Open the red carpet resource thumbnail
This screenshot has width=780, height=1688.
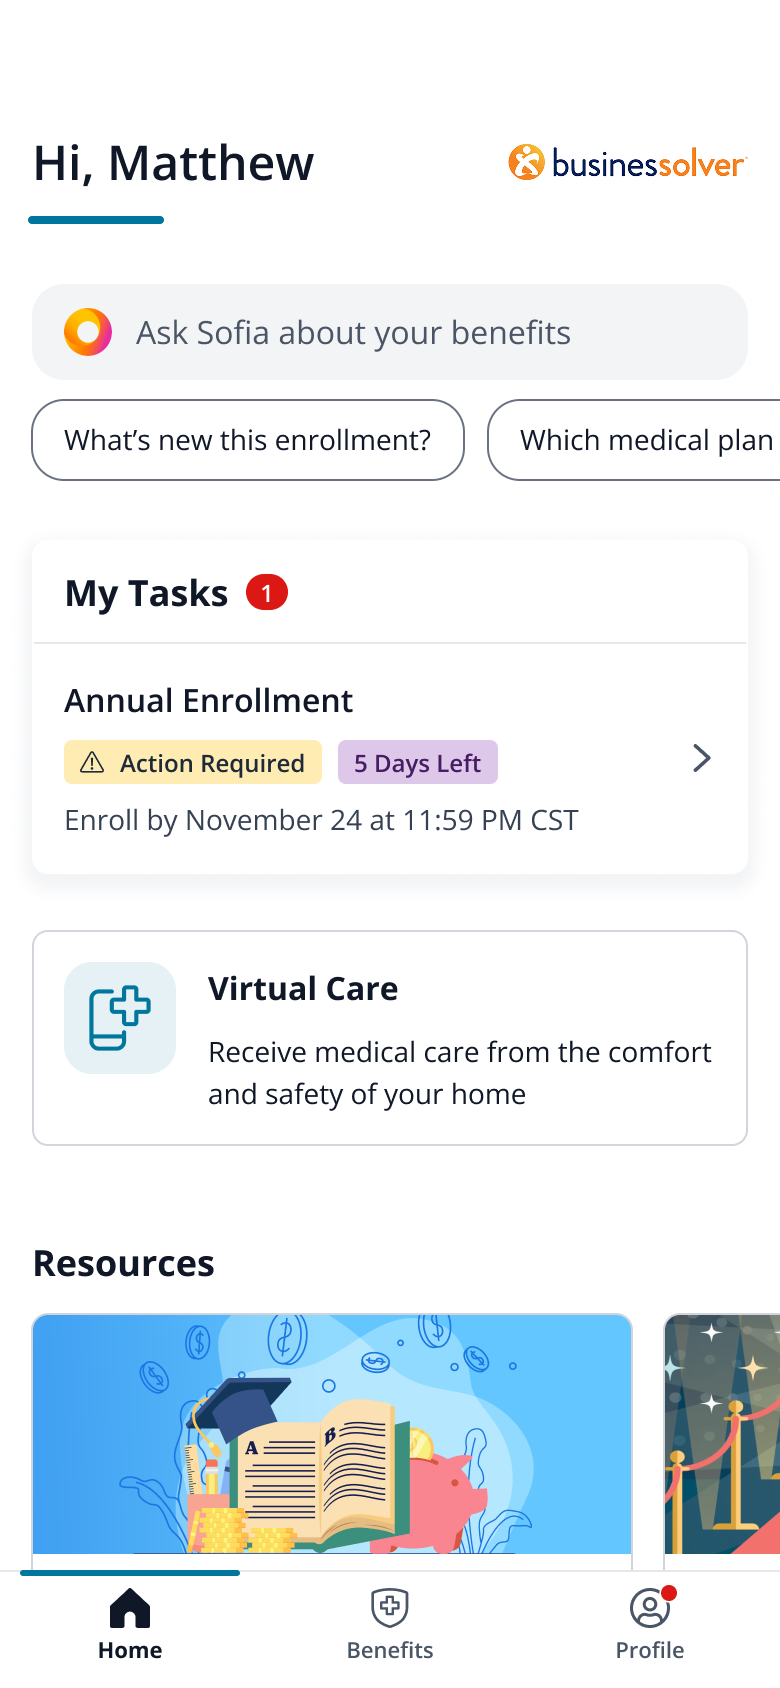tap(722, 1434)
